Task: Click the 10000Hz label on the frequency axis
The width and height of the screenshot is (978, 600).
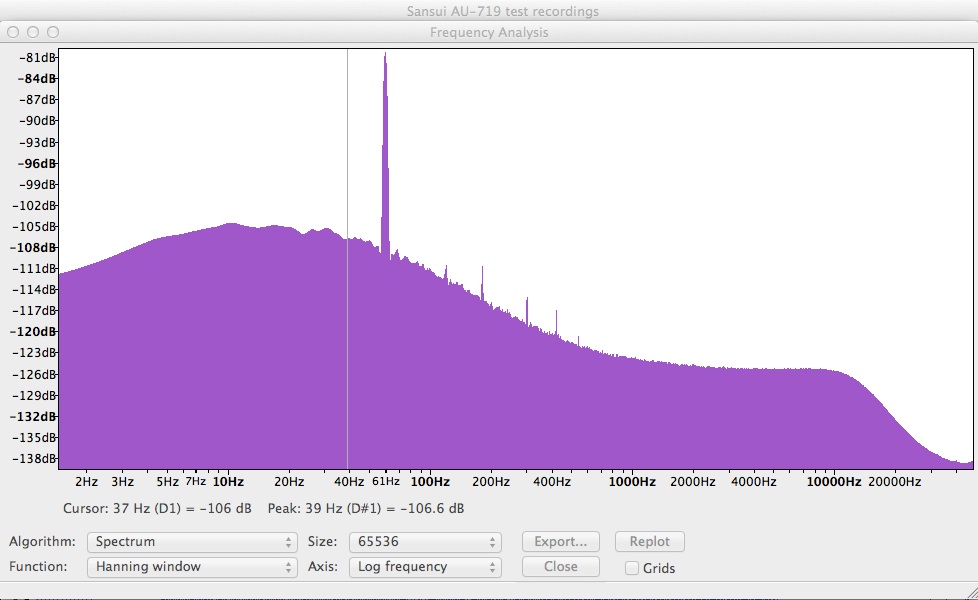Action: [834, 481]
